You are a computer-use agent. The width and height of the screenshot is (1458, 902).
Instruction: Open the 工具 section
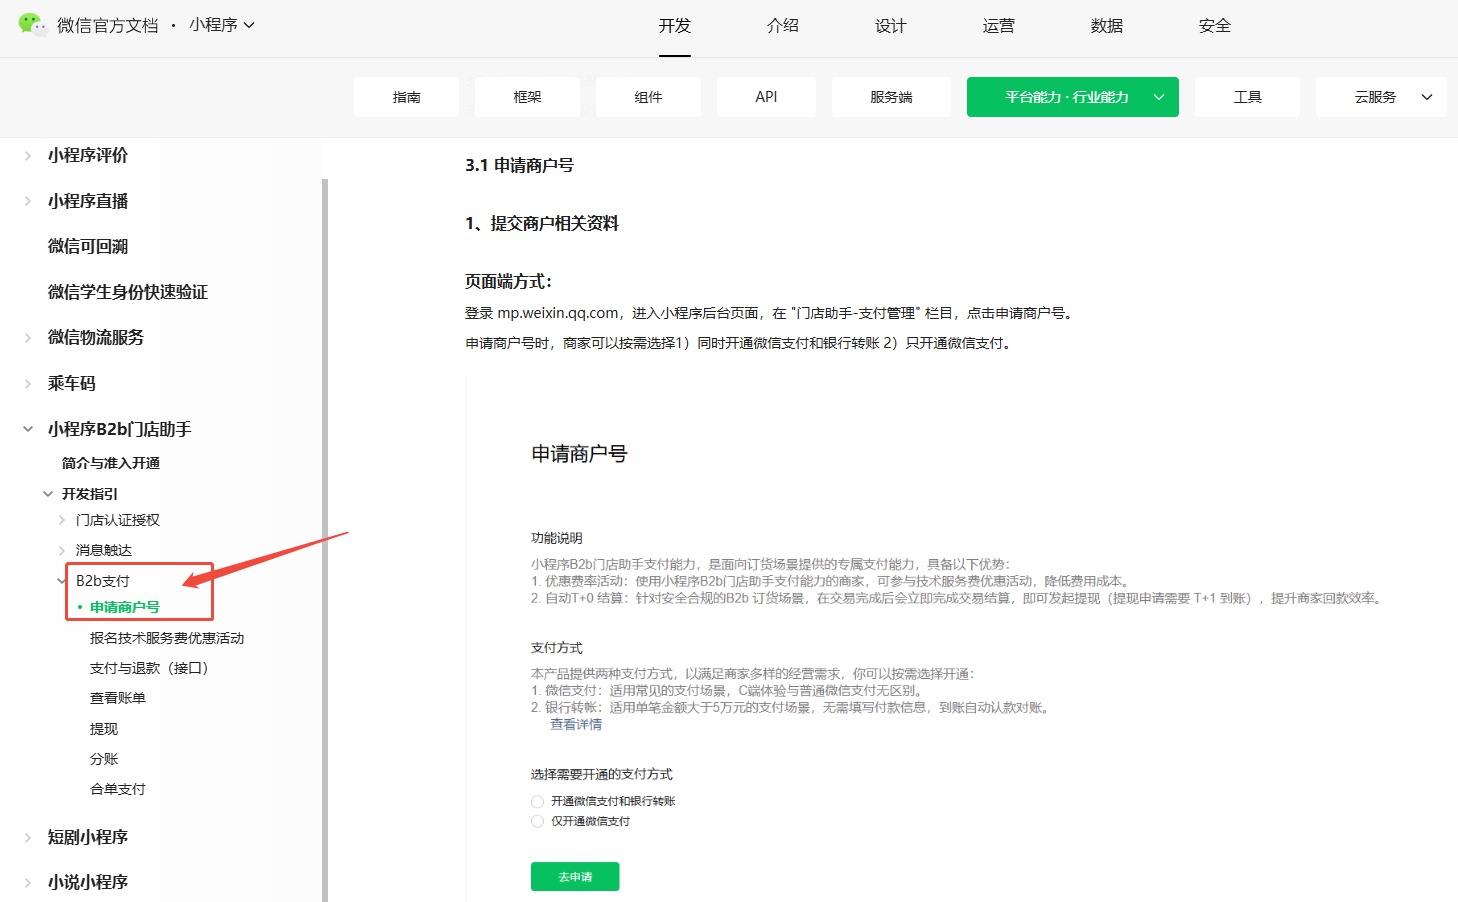[1247, 97]
